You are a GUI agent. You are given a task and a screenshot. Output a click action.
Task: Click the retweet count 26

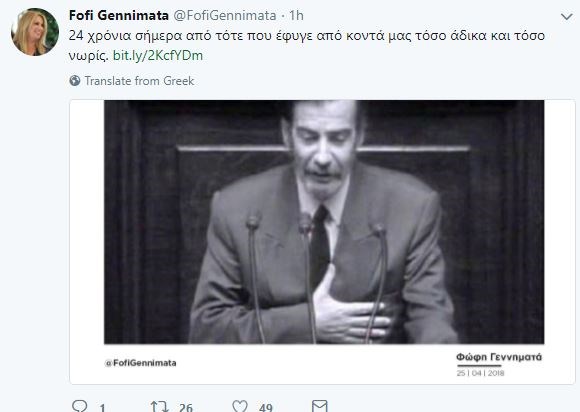[186, 408]
